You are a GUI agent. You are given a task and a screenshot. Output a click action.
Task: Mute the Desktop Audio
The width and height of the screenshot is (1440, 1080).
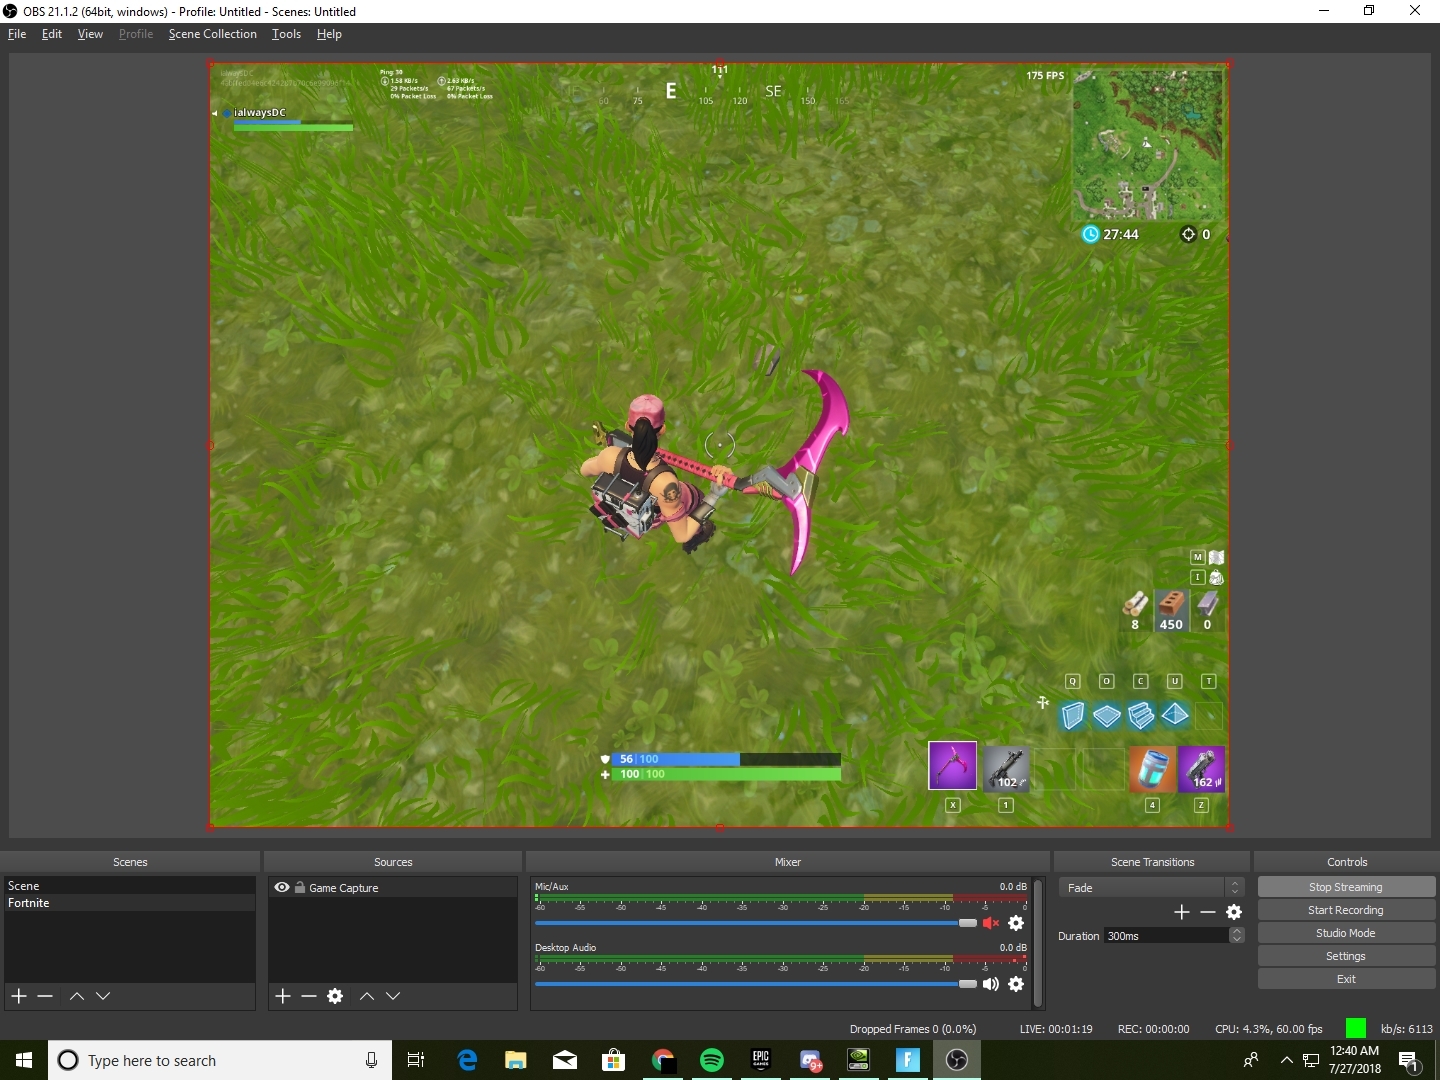[x=991, y=984]
